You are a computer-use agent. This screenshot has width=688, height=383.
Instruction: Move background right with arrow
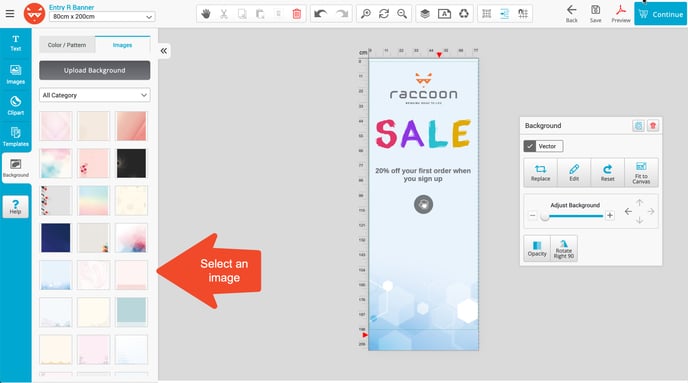(x=651, y=211)
